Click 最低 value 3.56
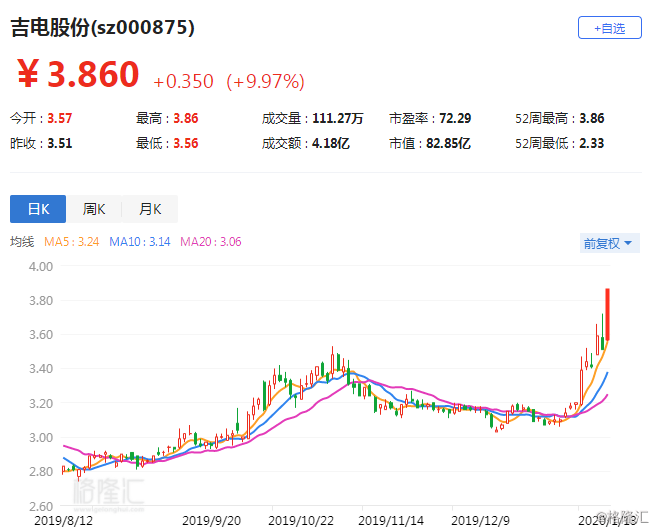Viewport: 656px width, 531px height. tap(186, 144)
